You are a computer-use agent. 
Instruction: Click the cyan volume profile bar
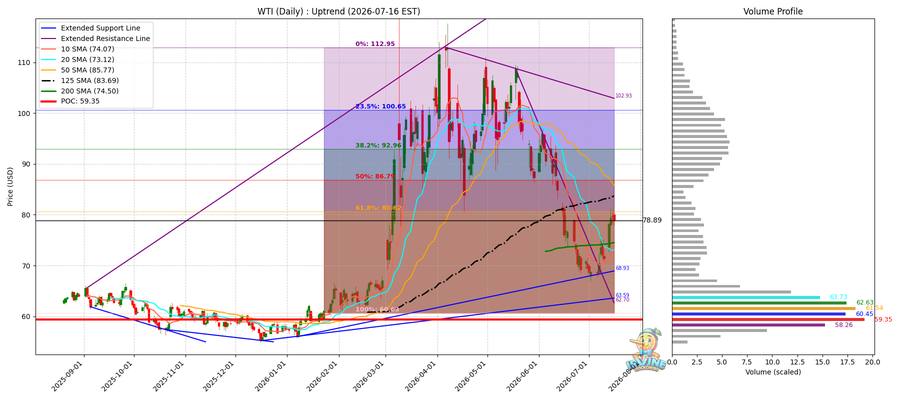pos(746,297)
